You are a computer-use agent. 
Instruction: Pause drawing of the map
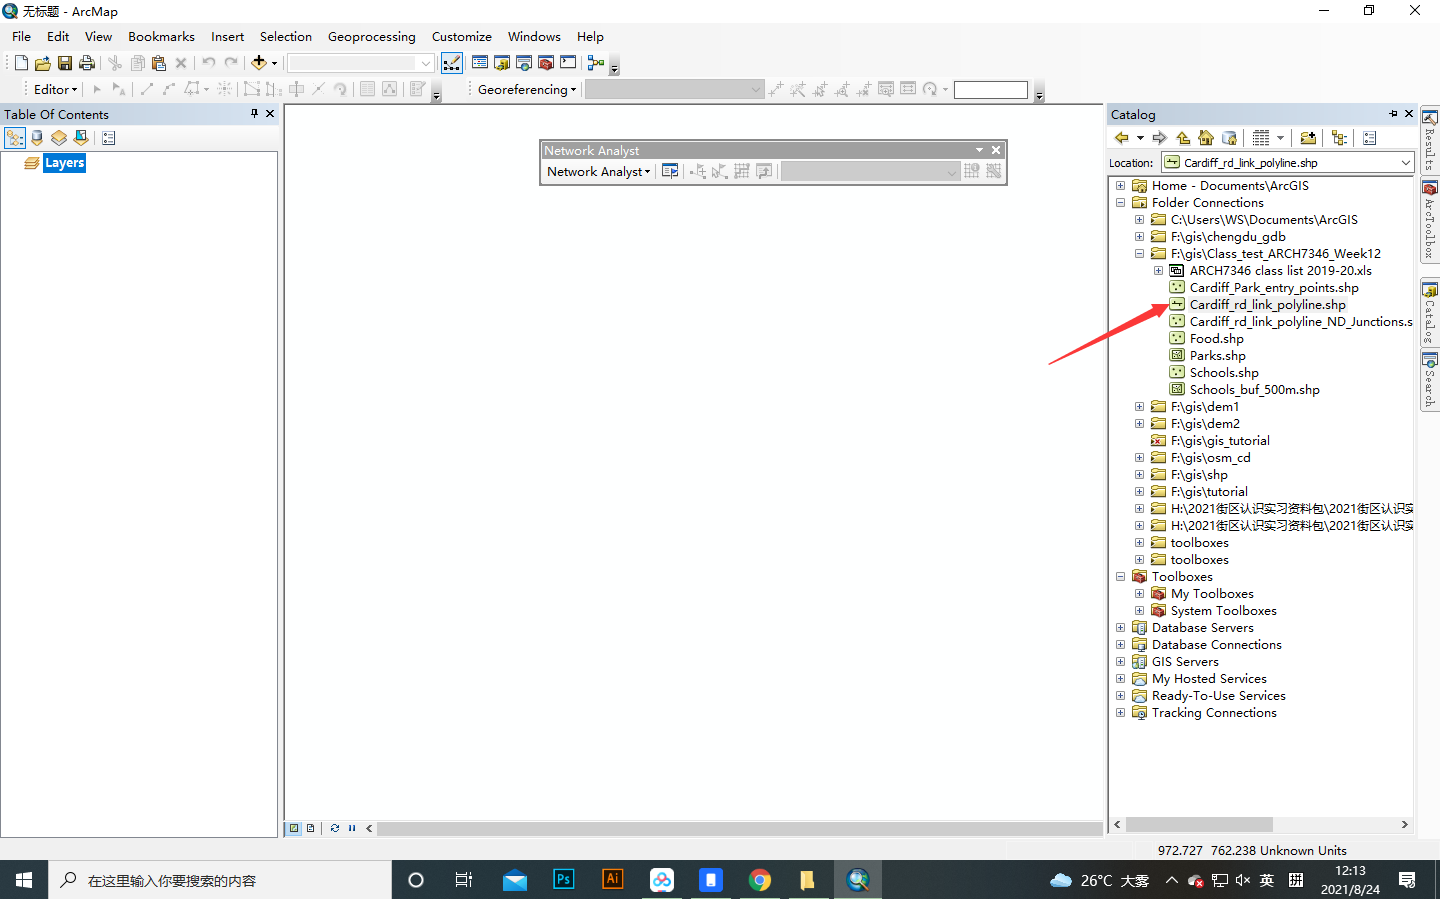pos(351,828)
